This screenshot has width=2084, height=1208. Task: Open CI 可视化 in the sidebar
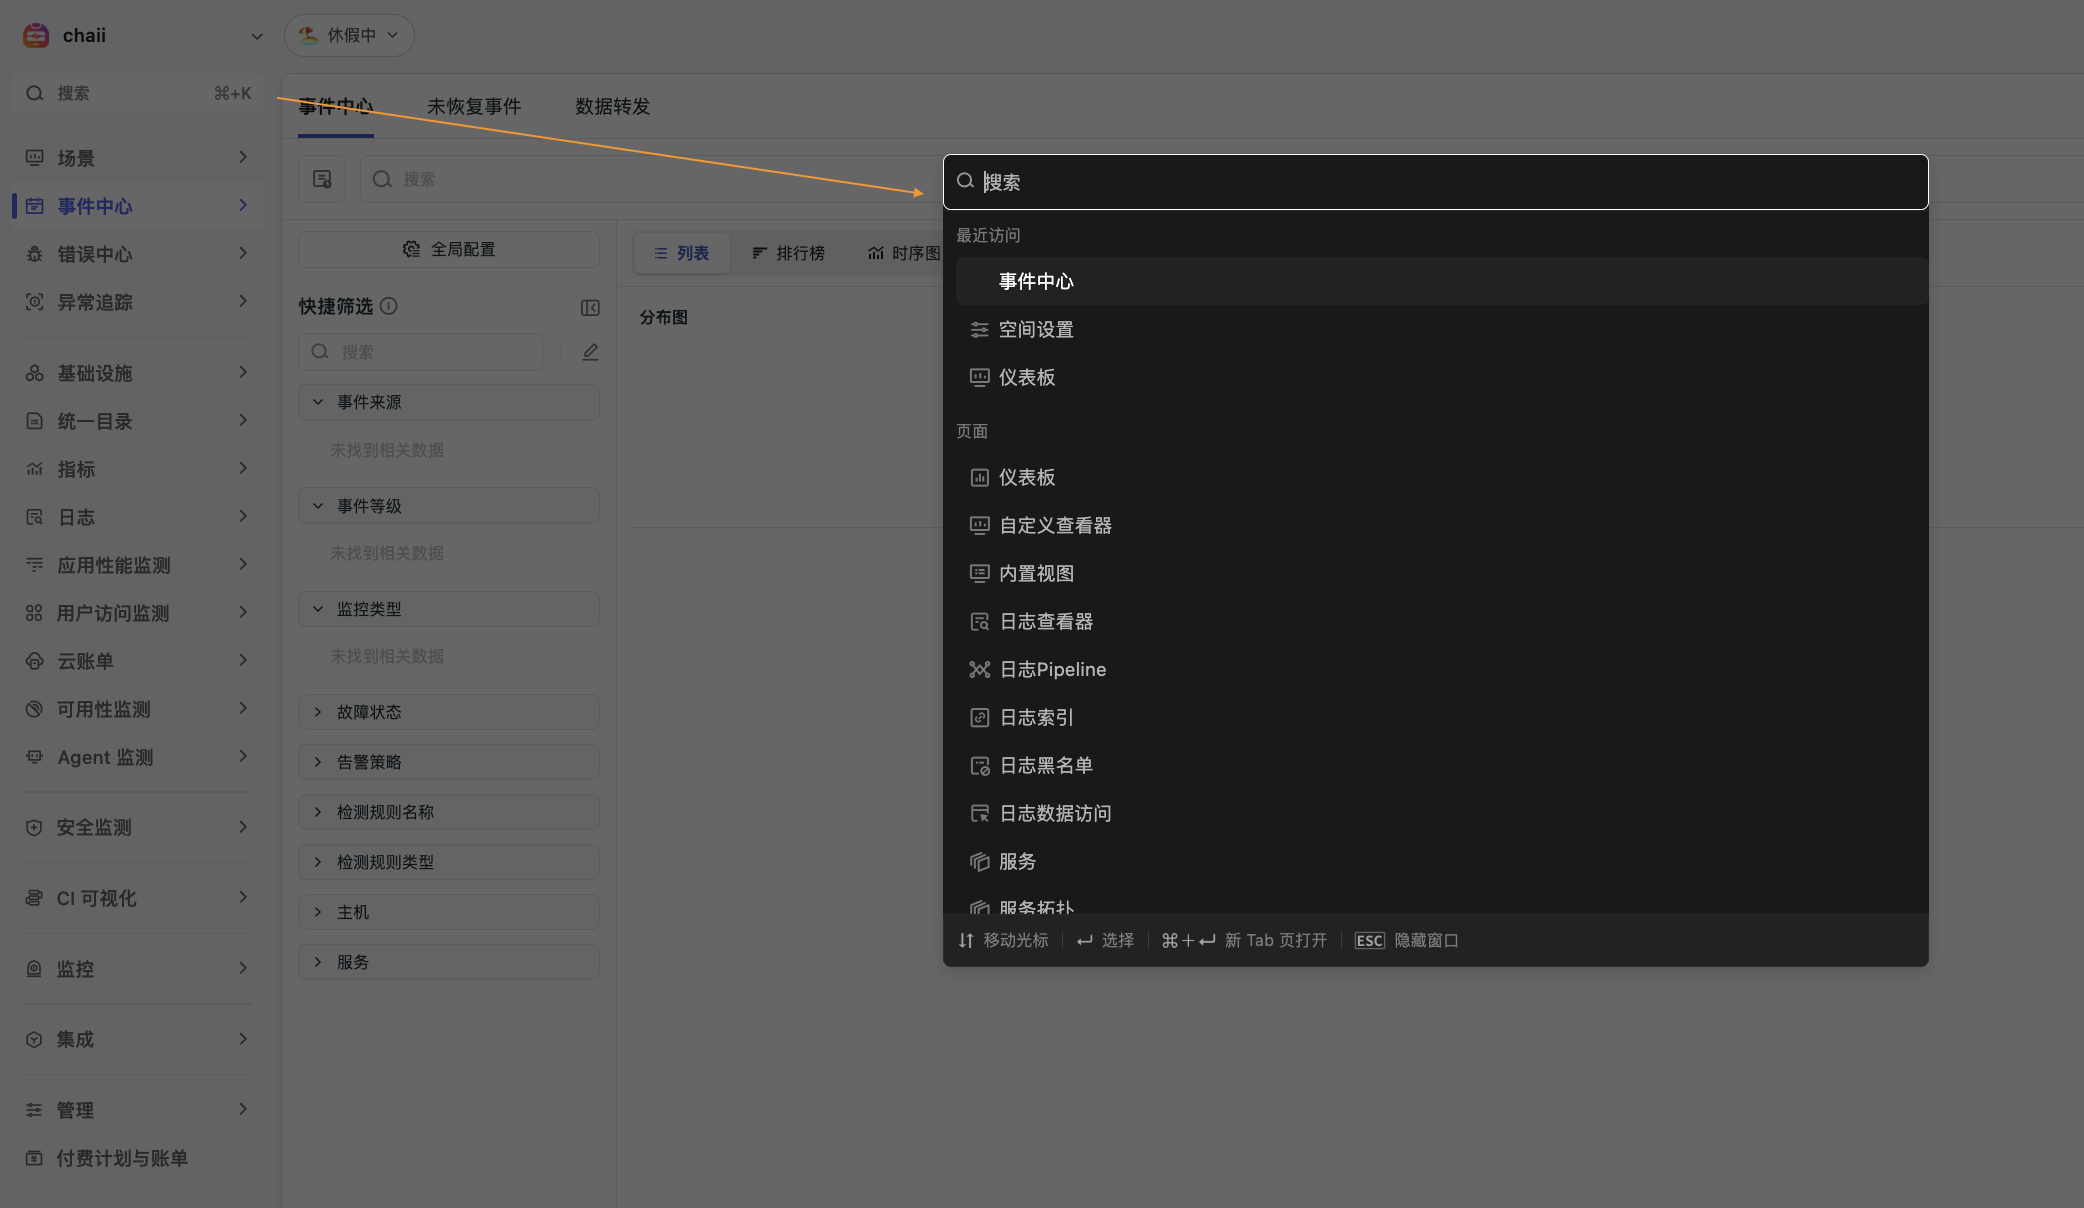point(138,898)
